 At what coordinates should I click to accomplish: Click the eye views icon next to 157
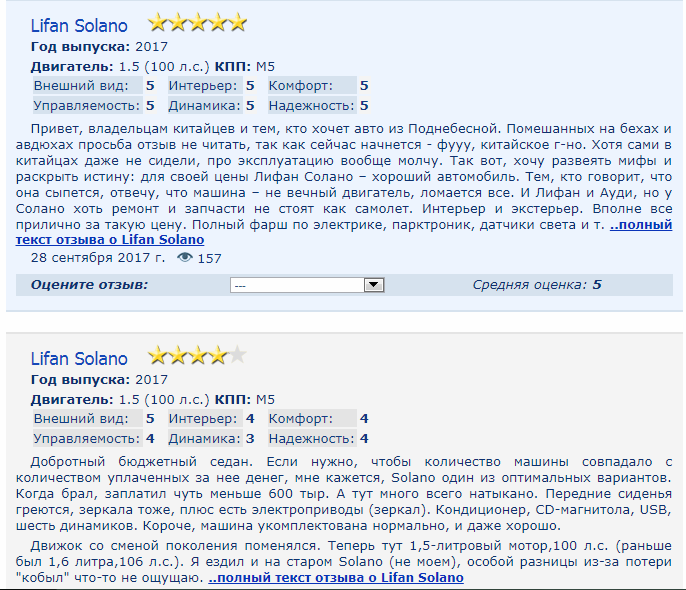click(x=185, y=258)
